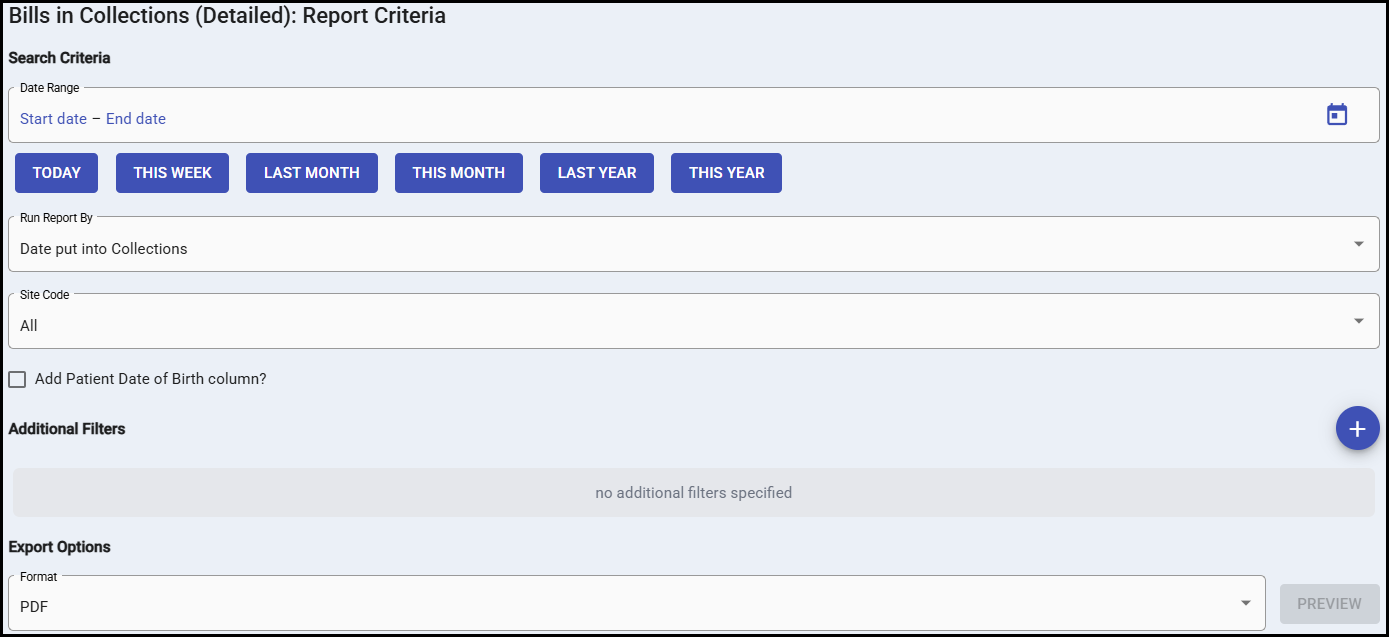The image size is (1389, 637).
Task: Click the Start date field
Action: (x=53, y=119)
